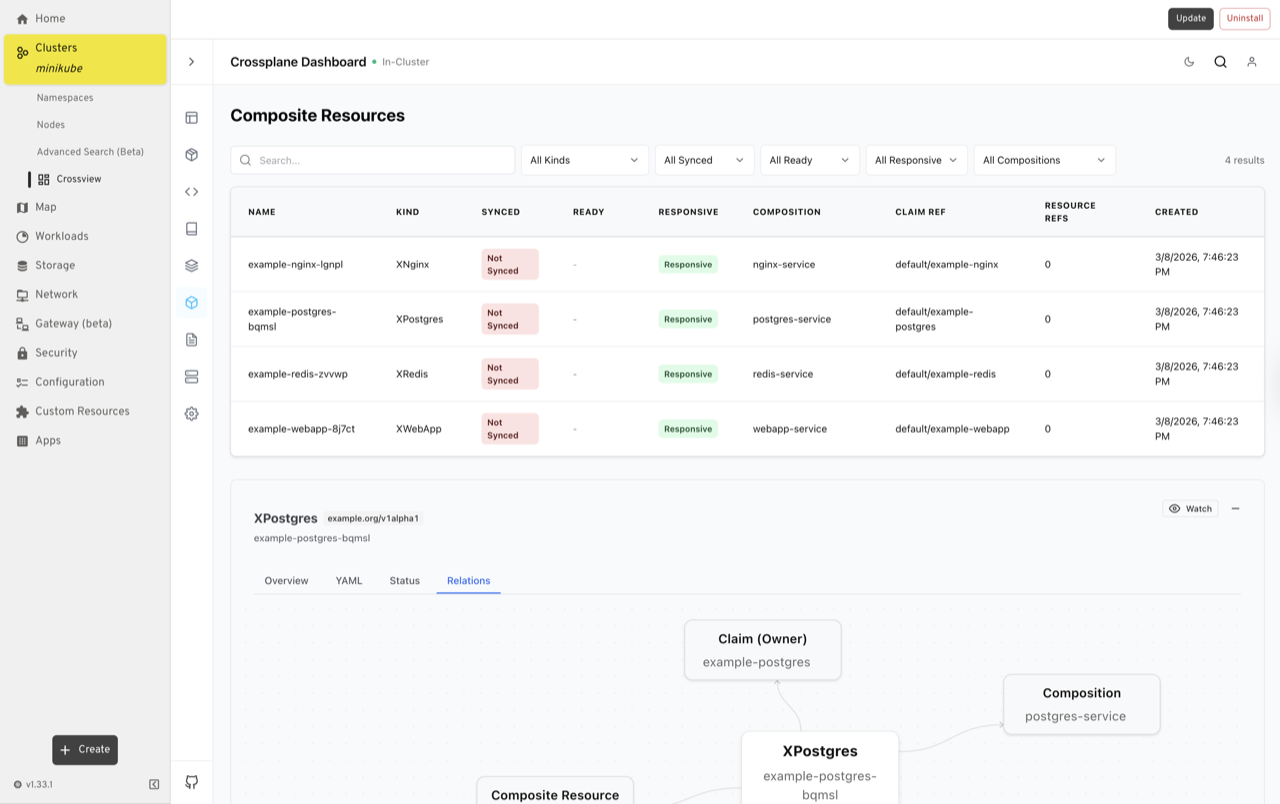Click the layout dashboard icon in the Crossview sidebar
1280x804 pixels.
click(x=191, y=118)
